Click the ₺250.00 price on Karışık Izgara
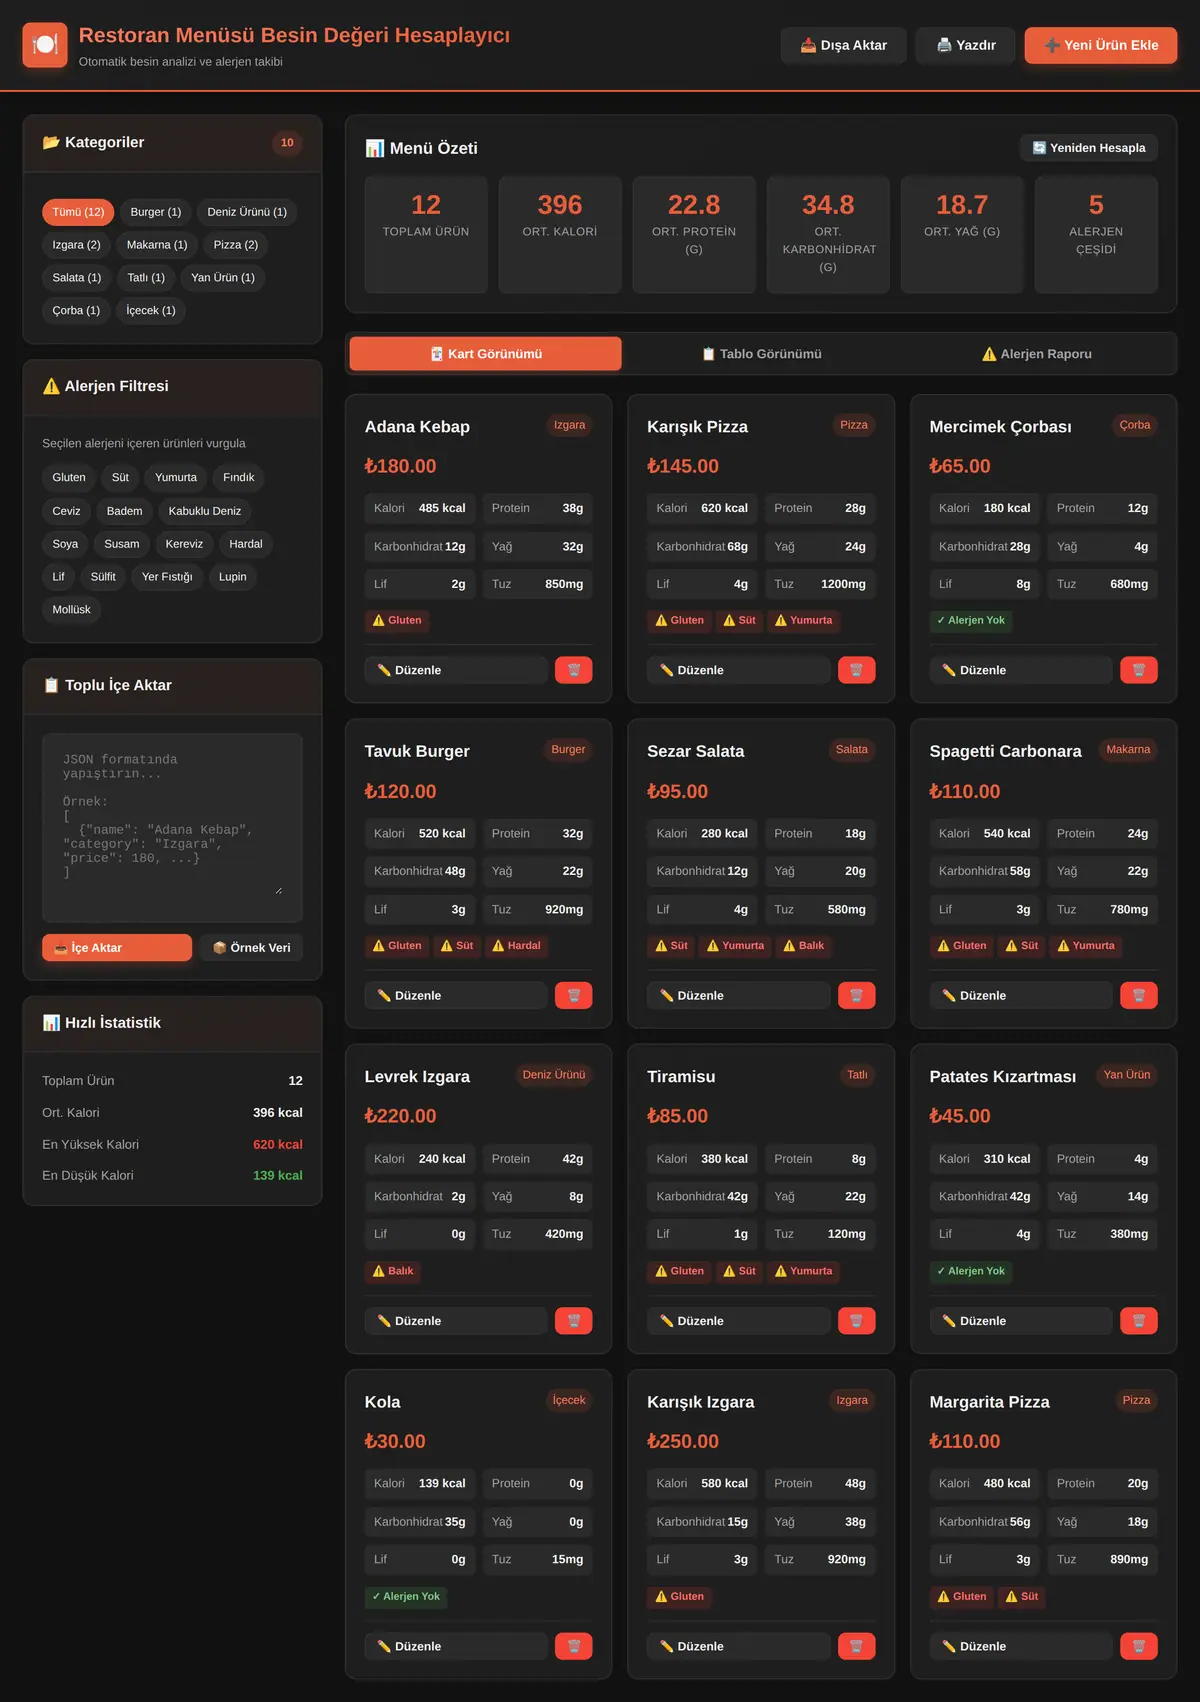The height and width of the screenshot is (1702, 1200). coord(683,1441)
